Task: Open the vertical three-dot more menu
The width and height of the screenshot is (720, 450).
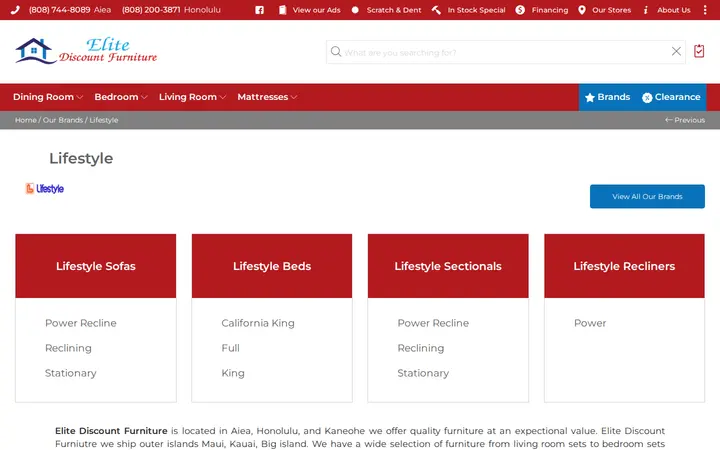Action: 705,10
